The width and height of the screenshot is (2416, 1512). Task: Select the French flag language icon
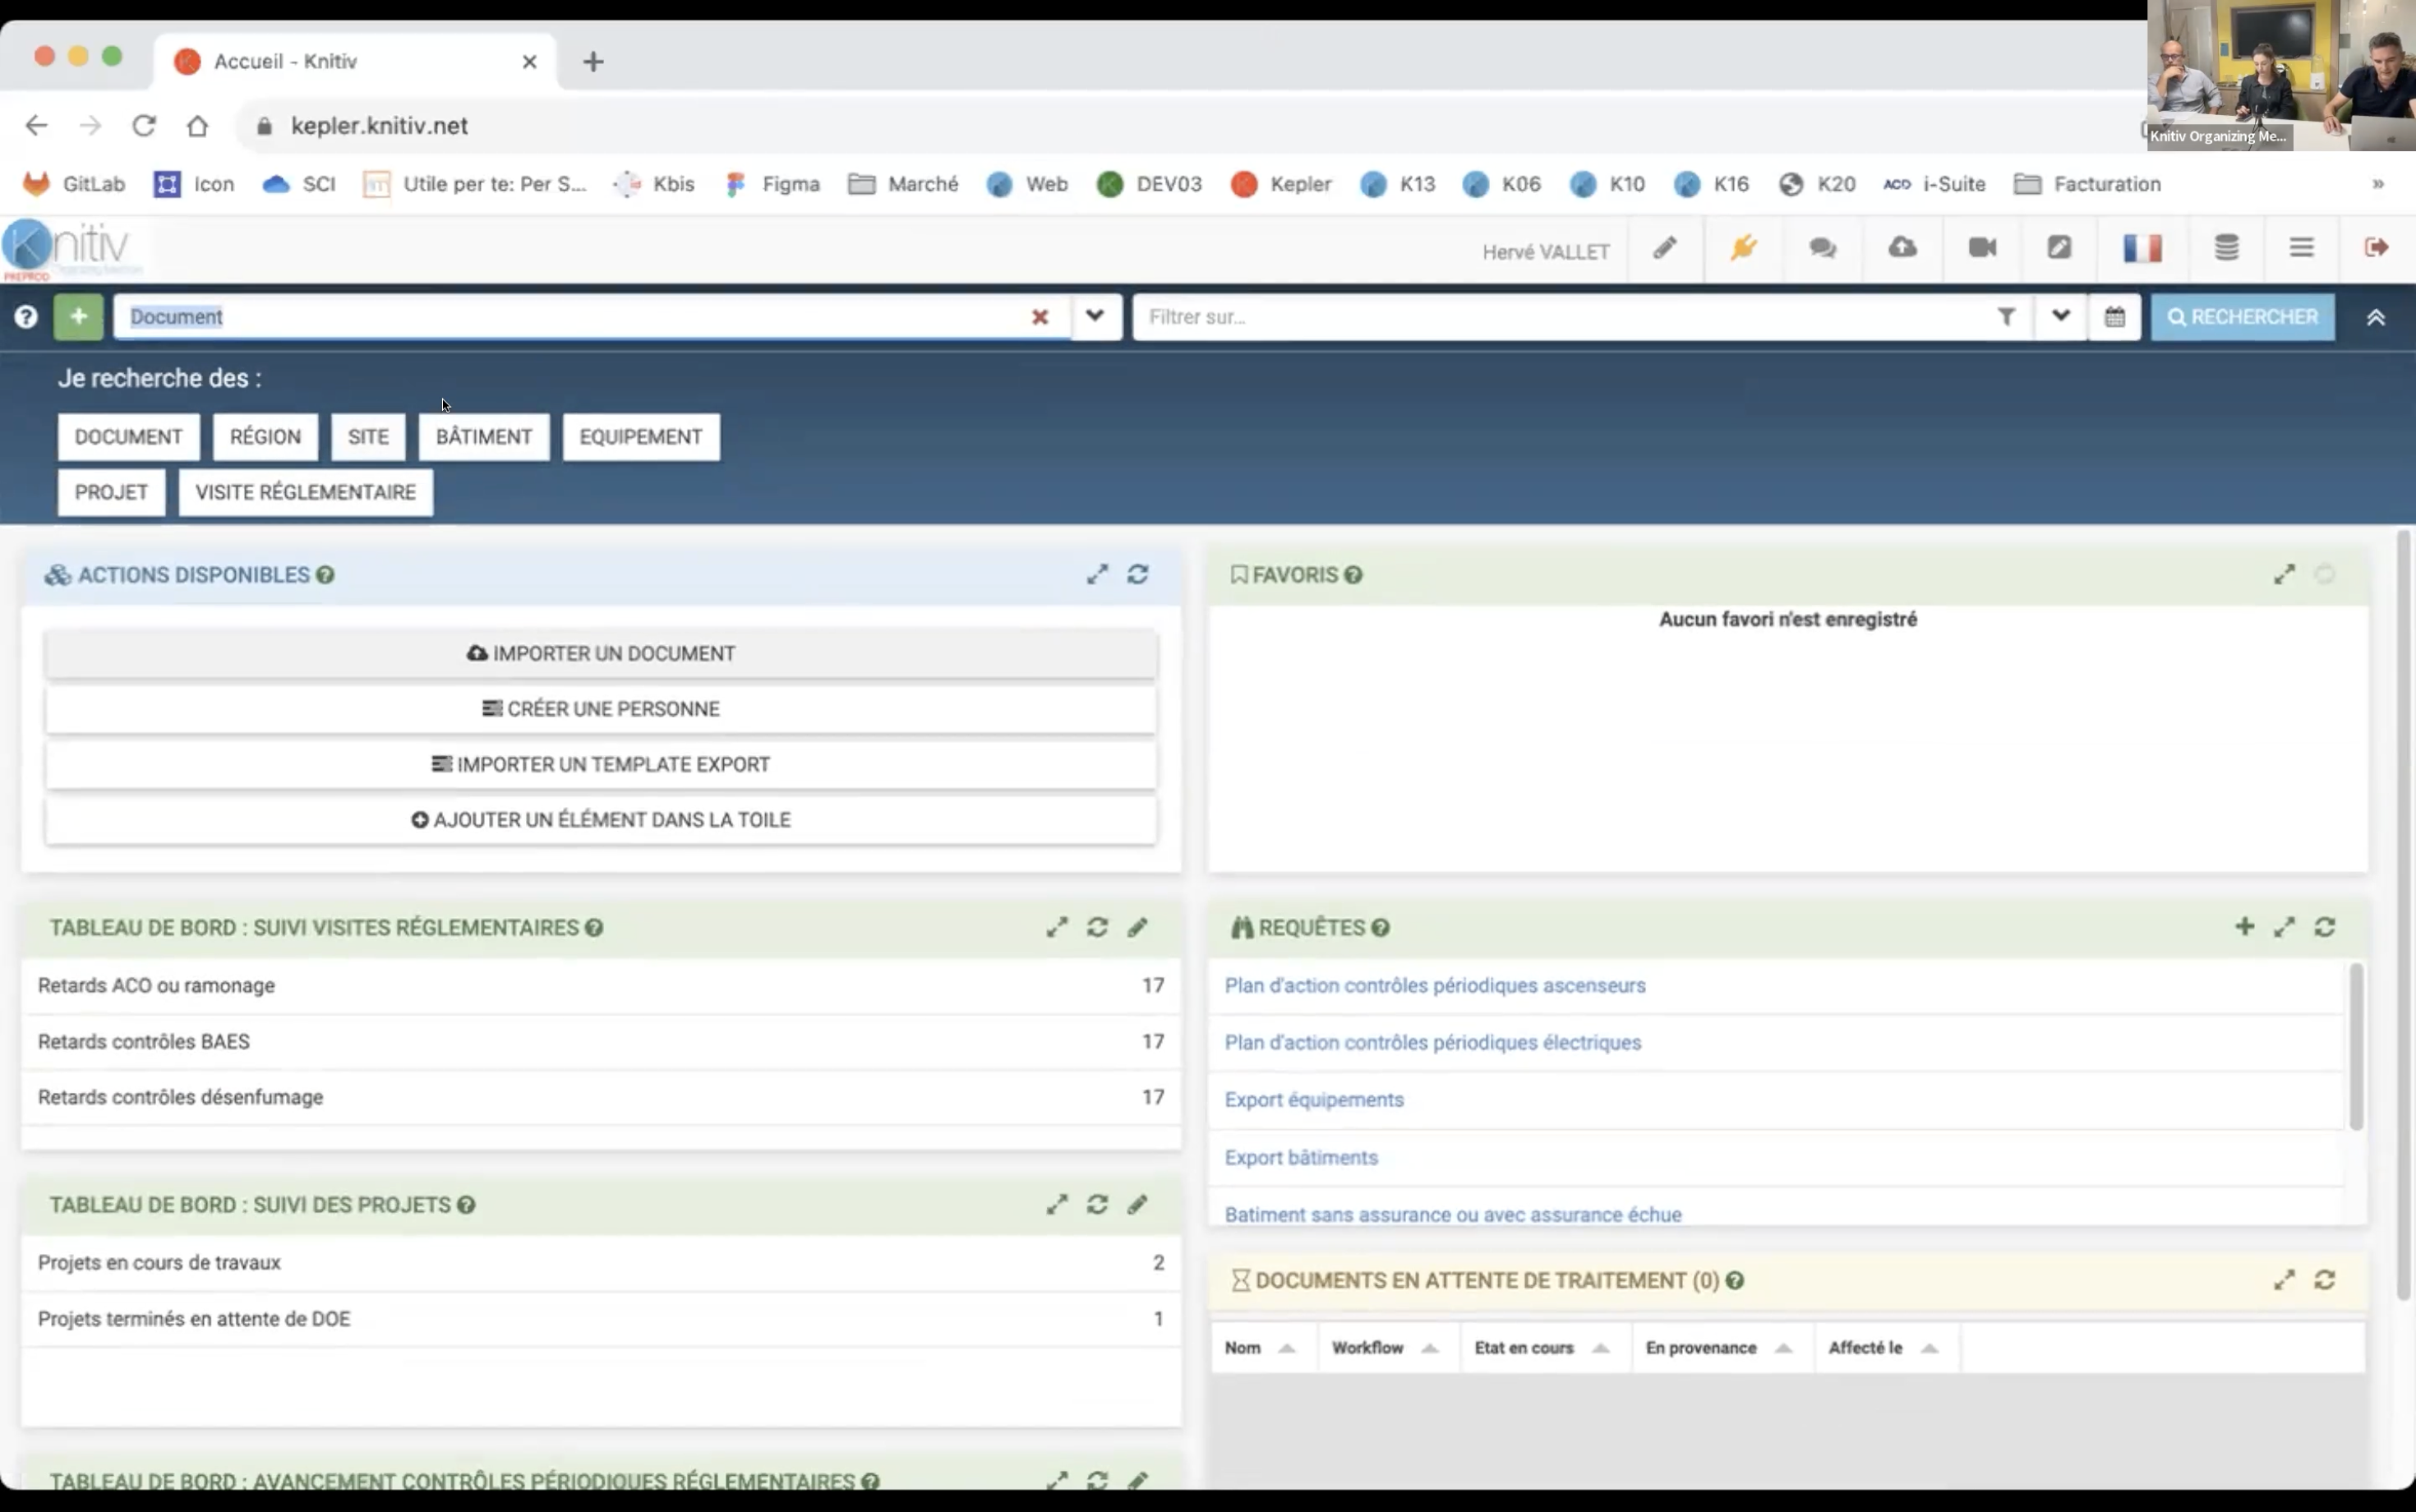tap(2142, 248)
